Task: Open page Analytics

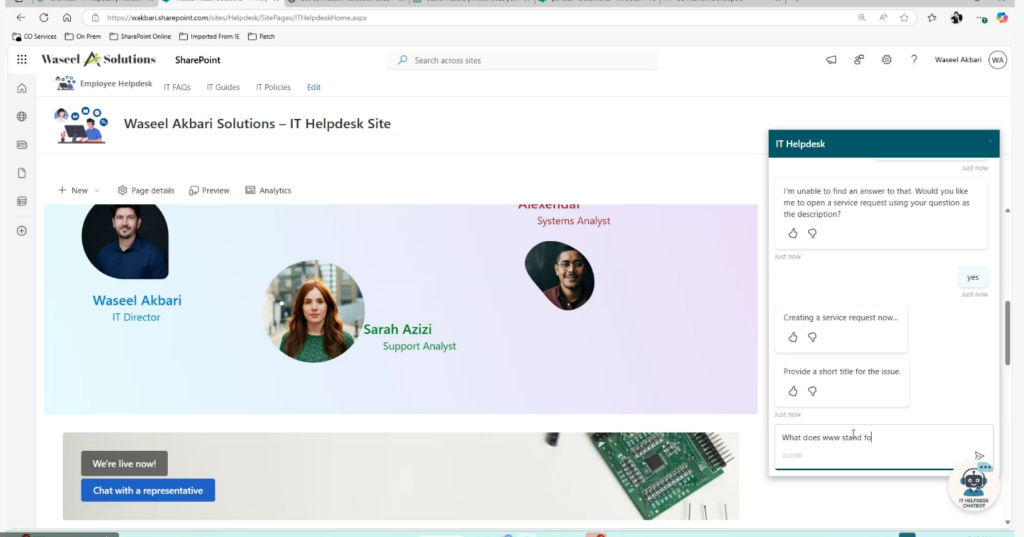Action: (268, 190)
